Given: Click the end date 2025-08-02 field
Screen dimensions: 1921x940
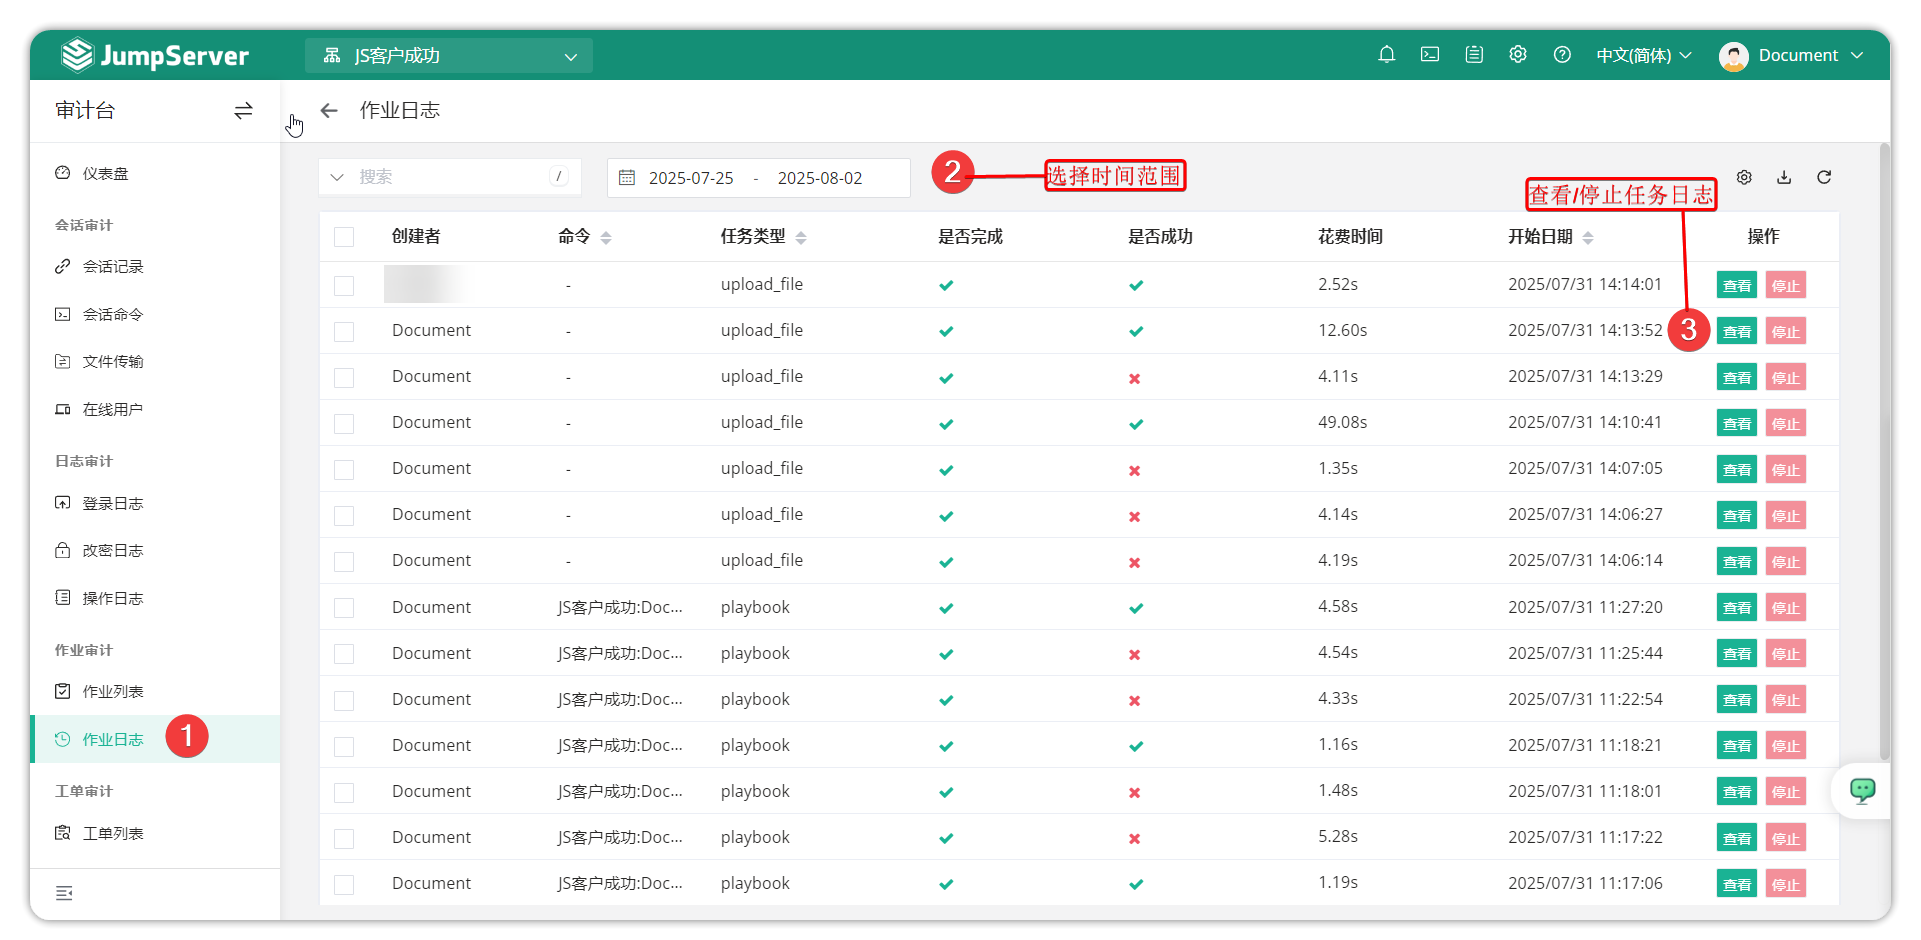Looking at the screenshot, I should (820, 178).
